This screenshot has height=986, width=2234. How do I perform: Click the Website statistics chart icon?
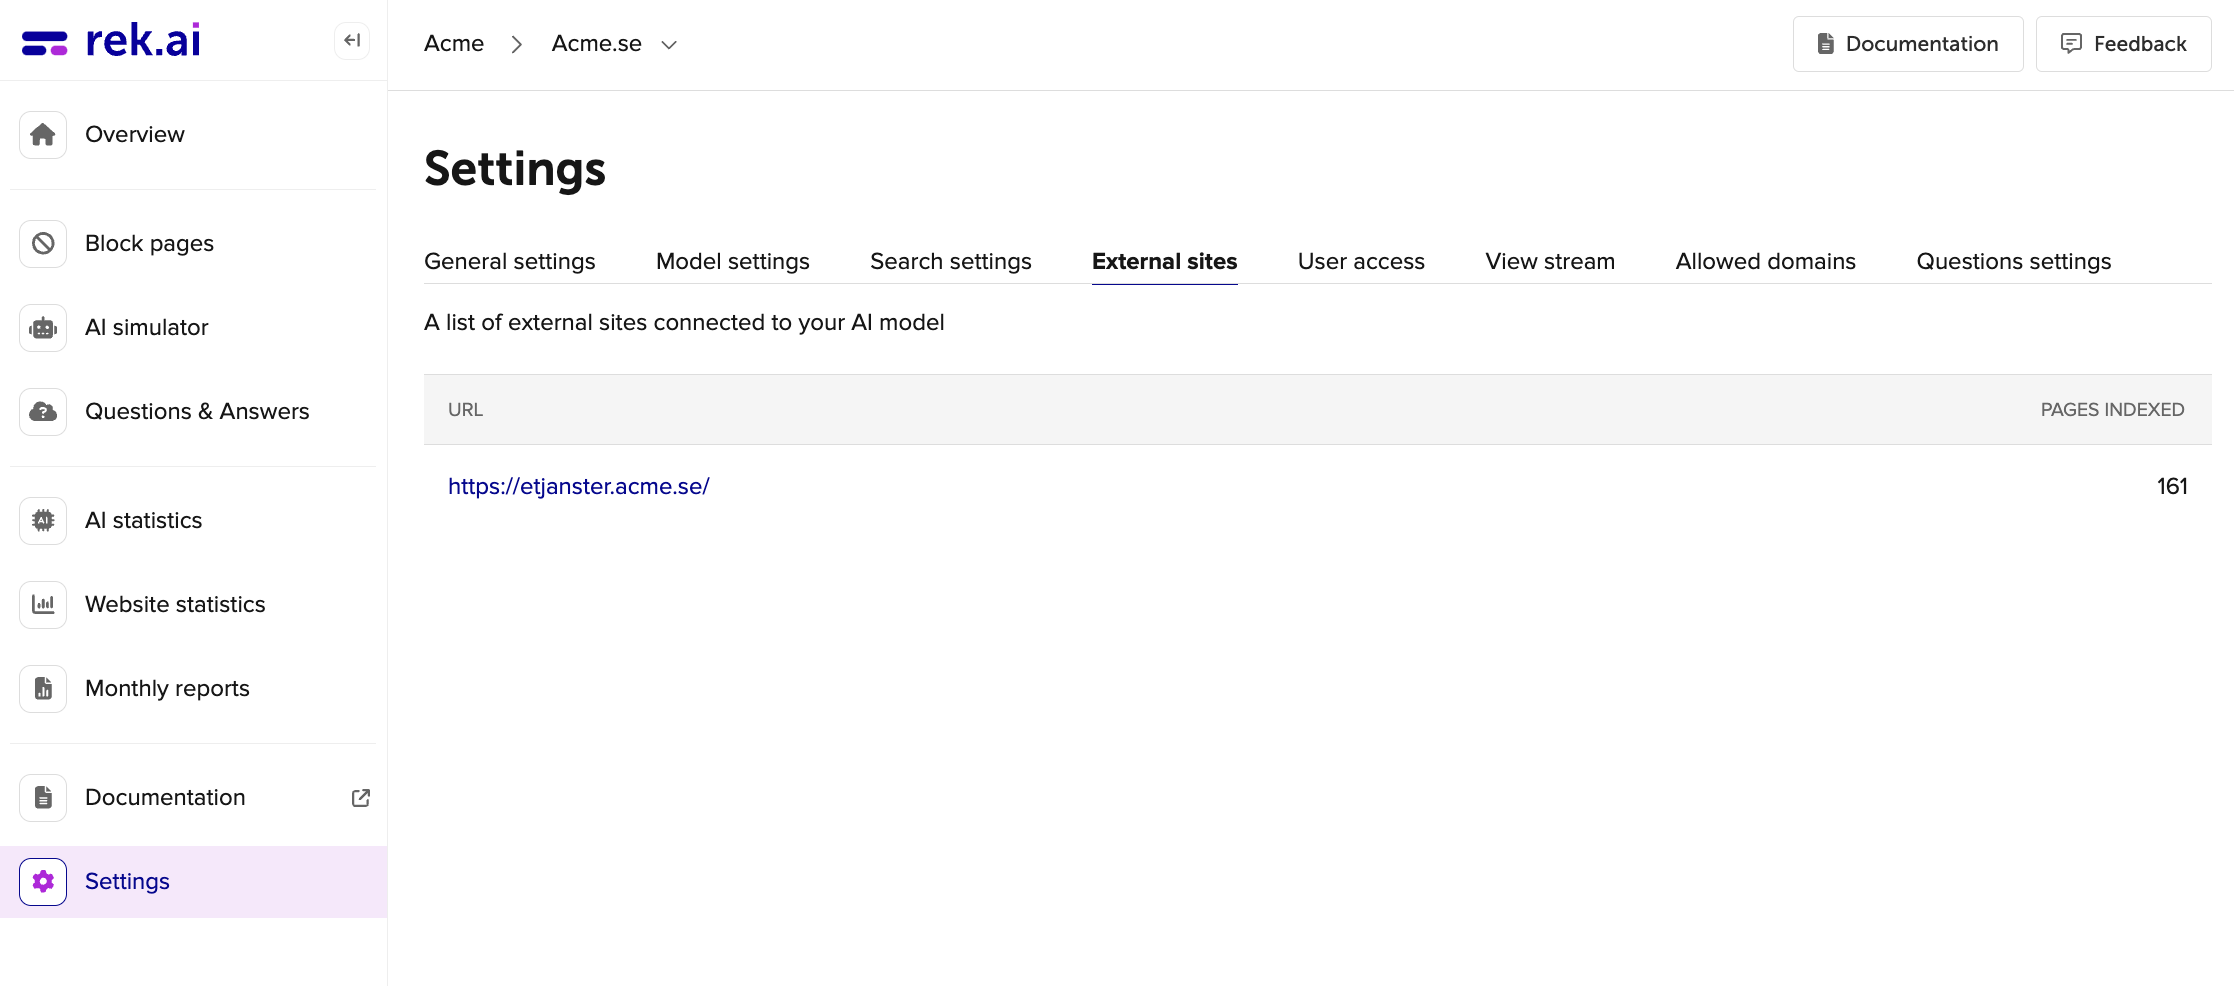43,604
